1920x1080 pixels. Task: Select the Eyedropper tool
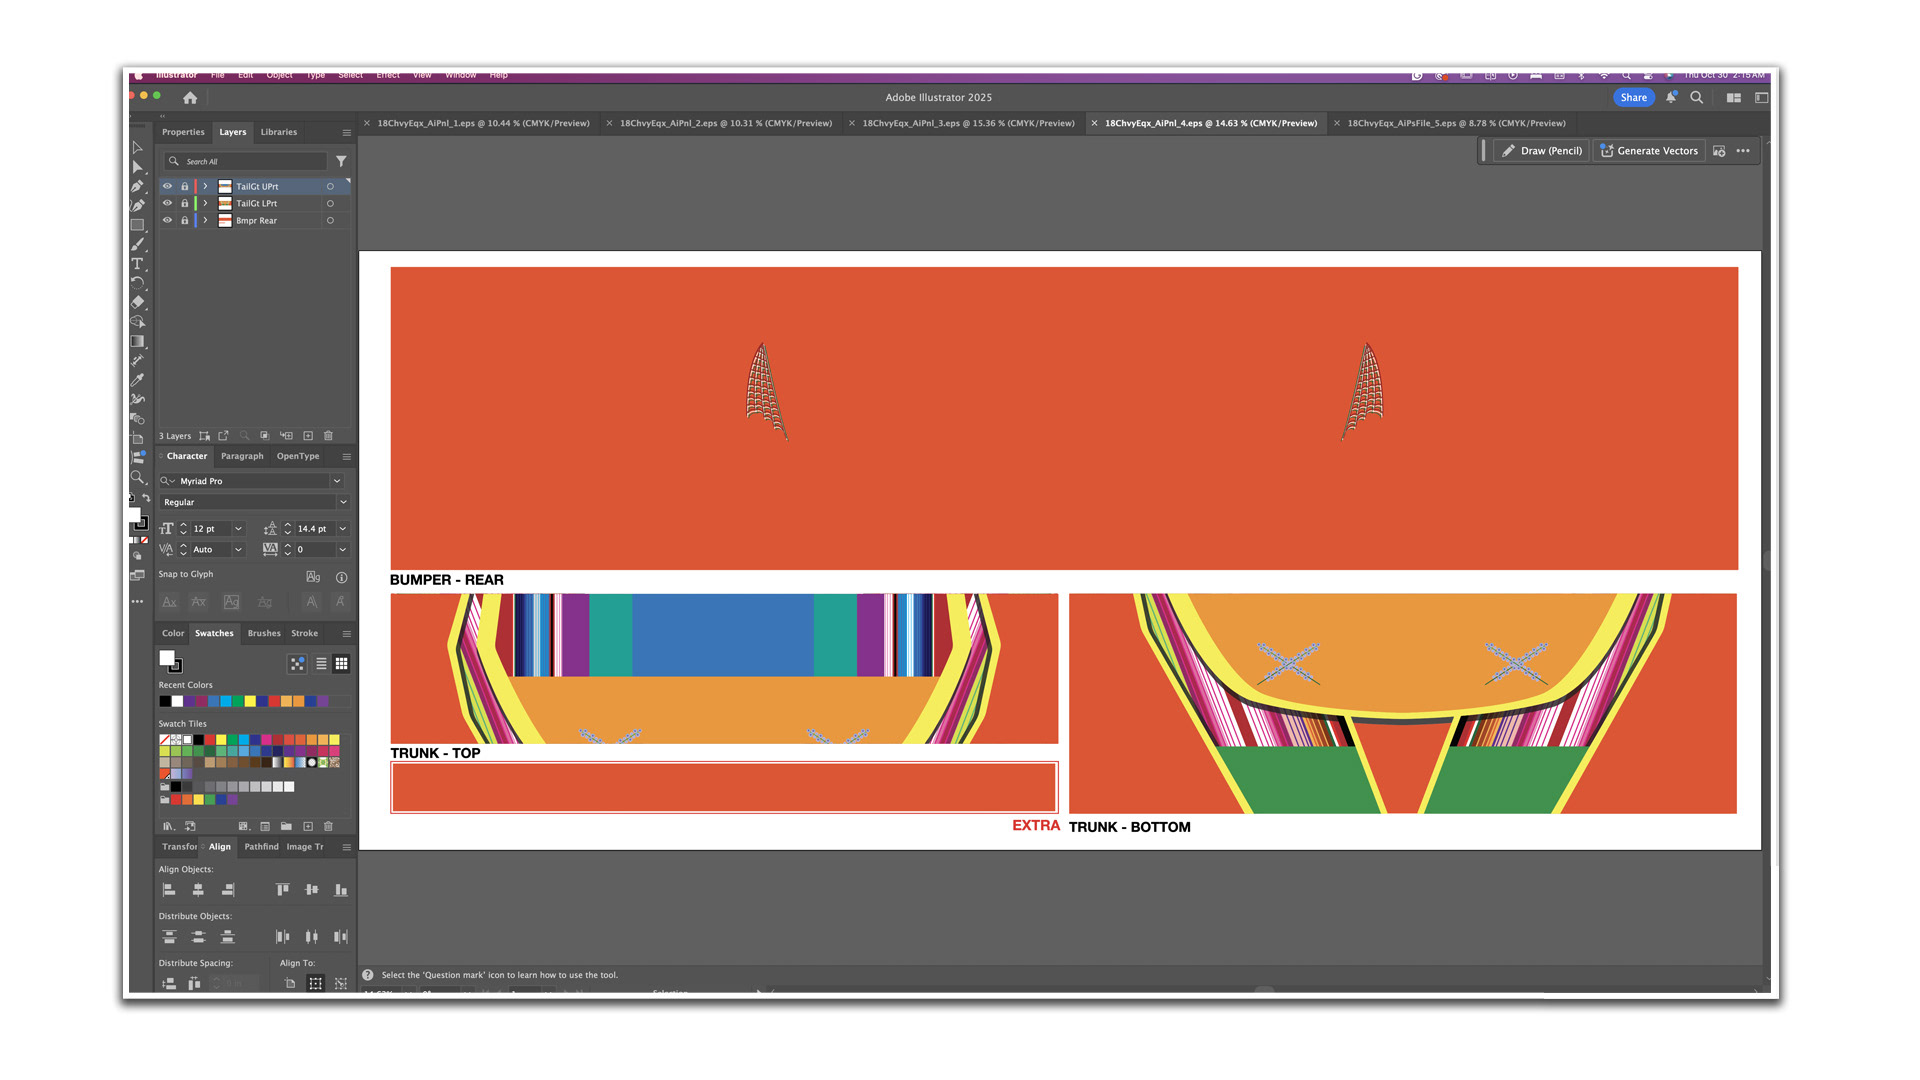138,380
